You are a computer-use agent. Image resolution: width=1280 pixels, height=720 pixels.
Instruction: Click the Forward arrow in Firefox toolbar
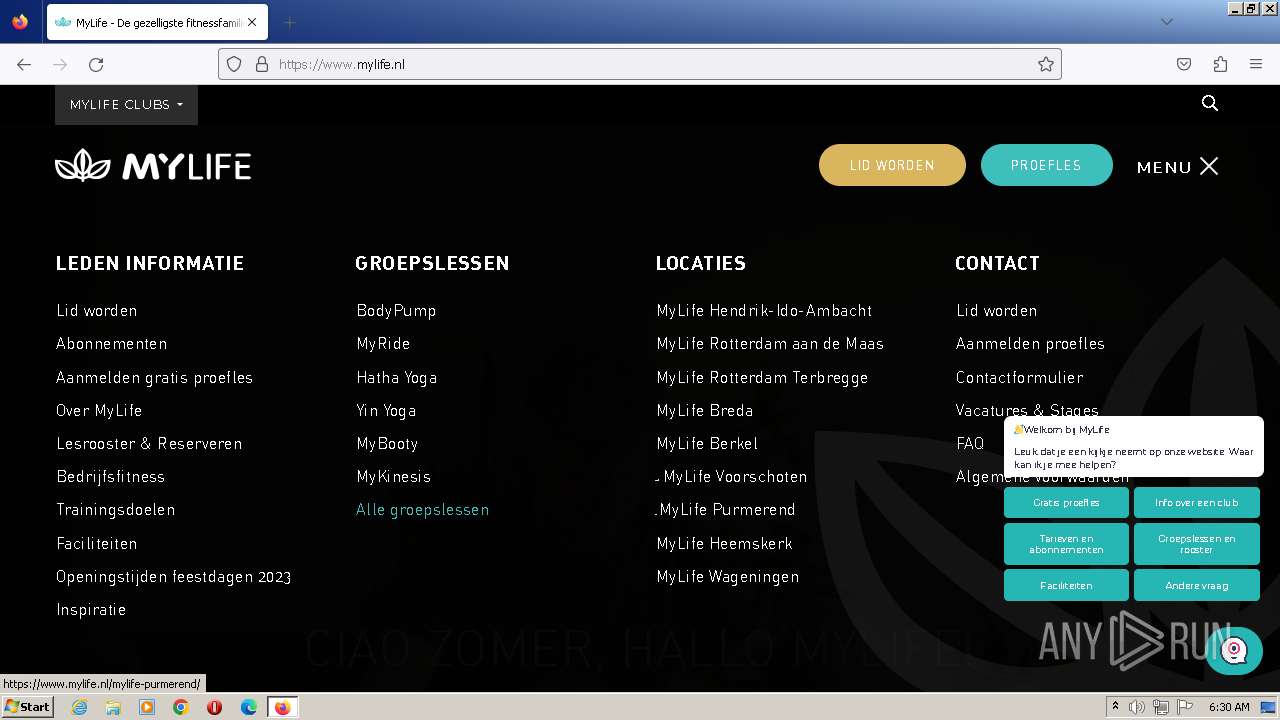pyautogui.click(x=60, y=64)
